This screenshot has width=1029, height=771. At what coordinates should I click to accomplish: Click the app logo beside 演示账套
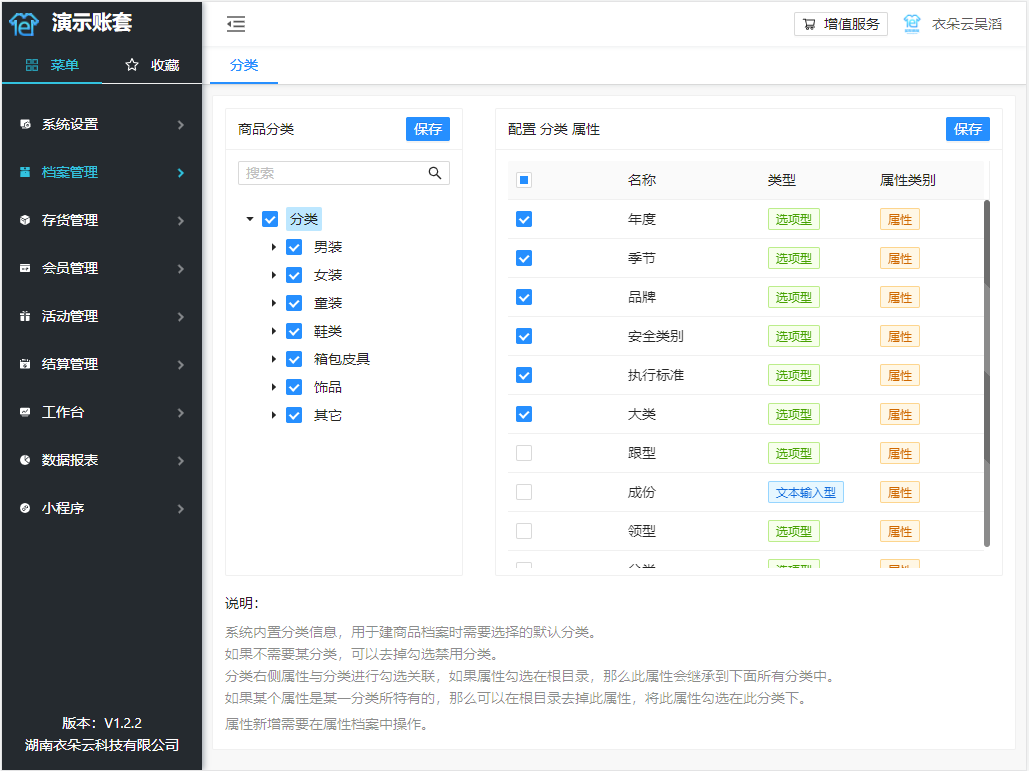click(24, 24)
